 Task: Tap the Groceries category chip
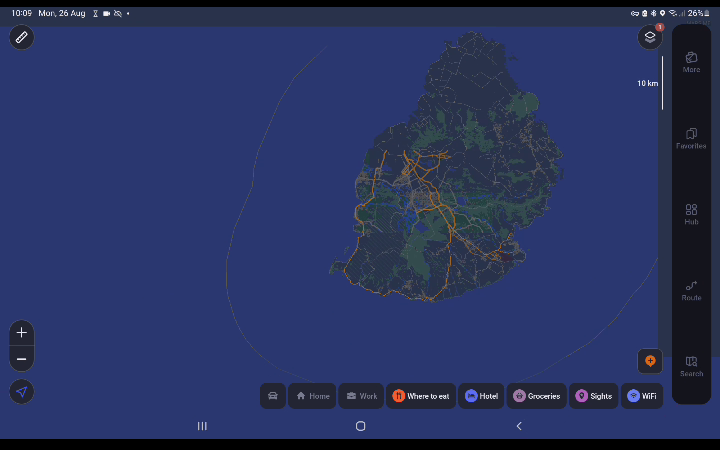(x=537, y=396)
